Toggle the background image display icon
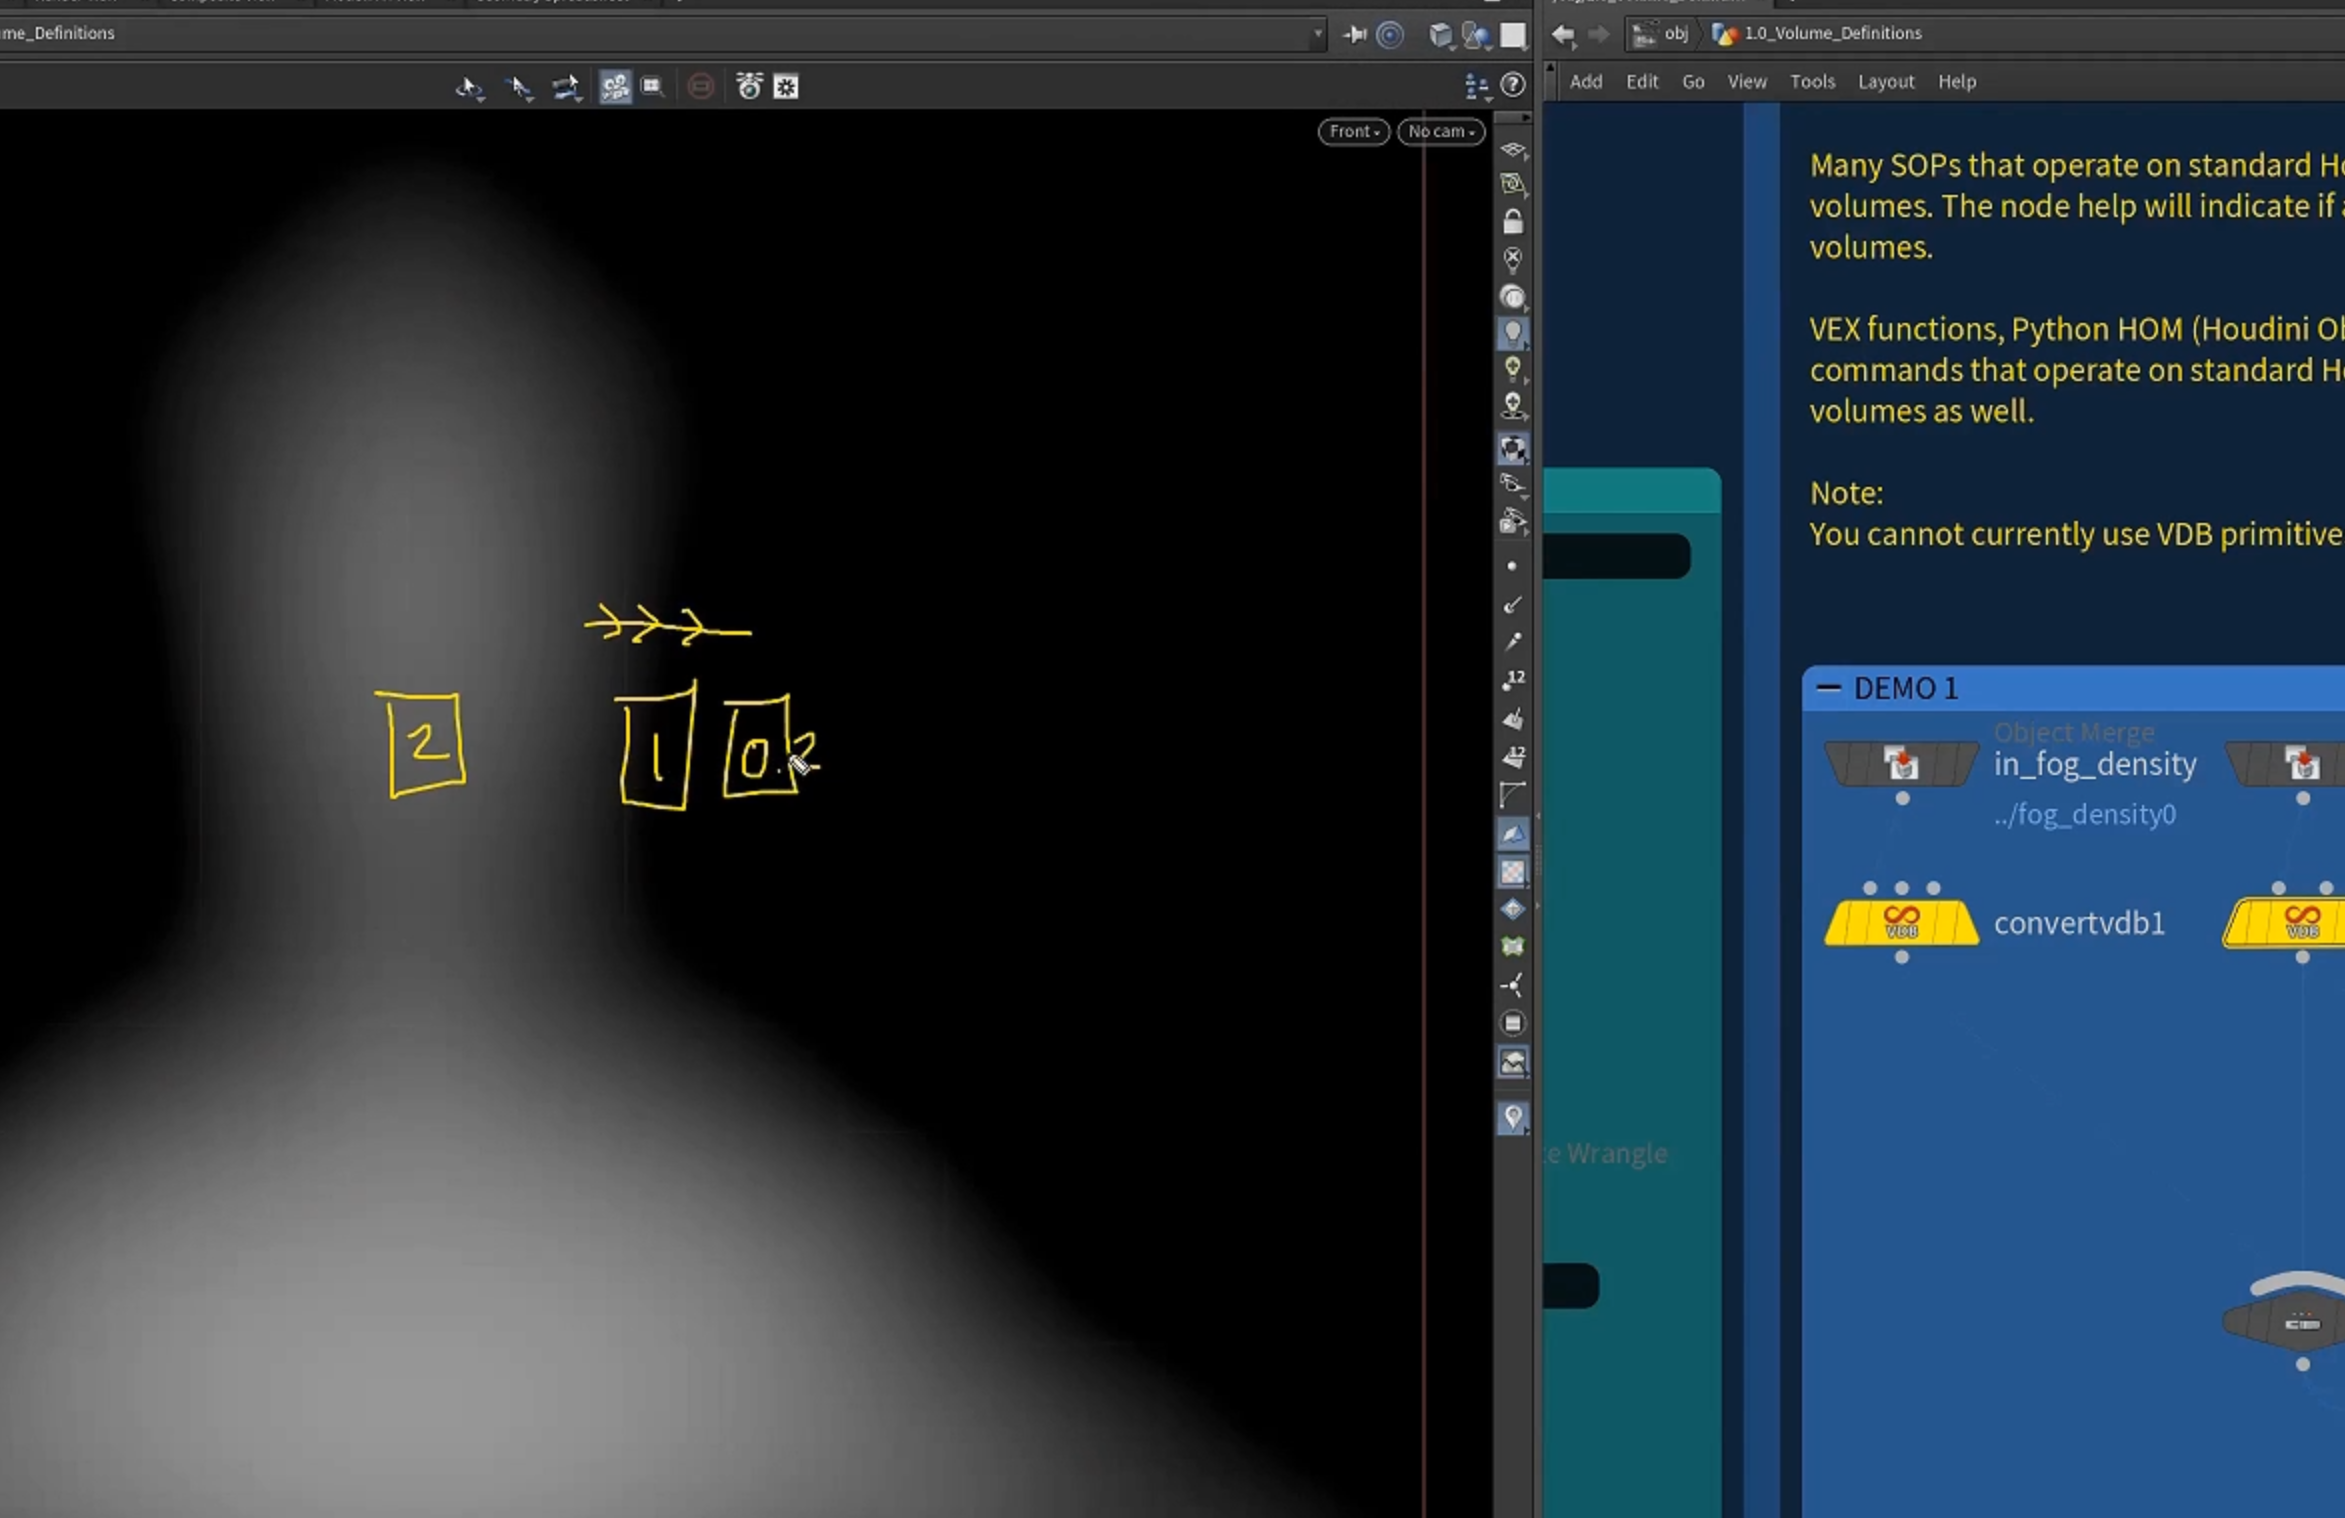The height and width of the screenshot is (1518, 2345). pyautogui.click(x=1513, y=1062)
